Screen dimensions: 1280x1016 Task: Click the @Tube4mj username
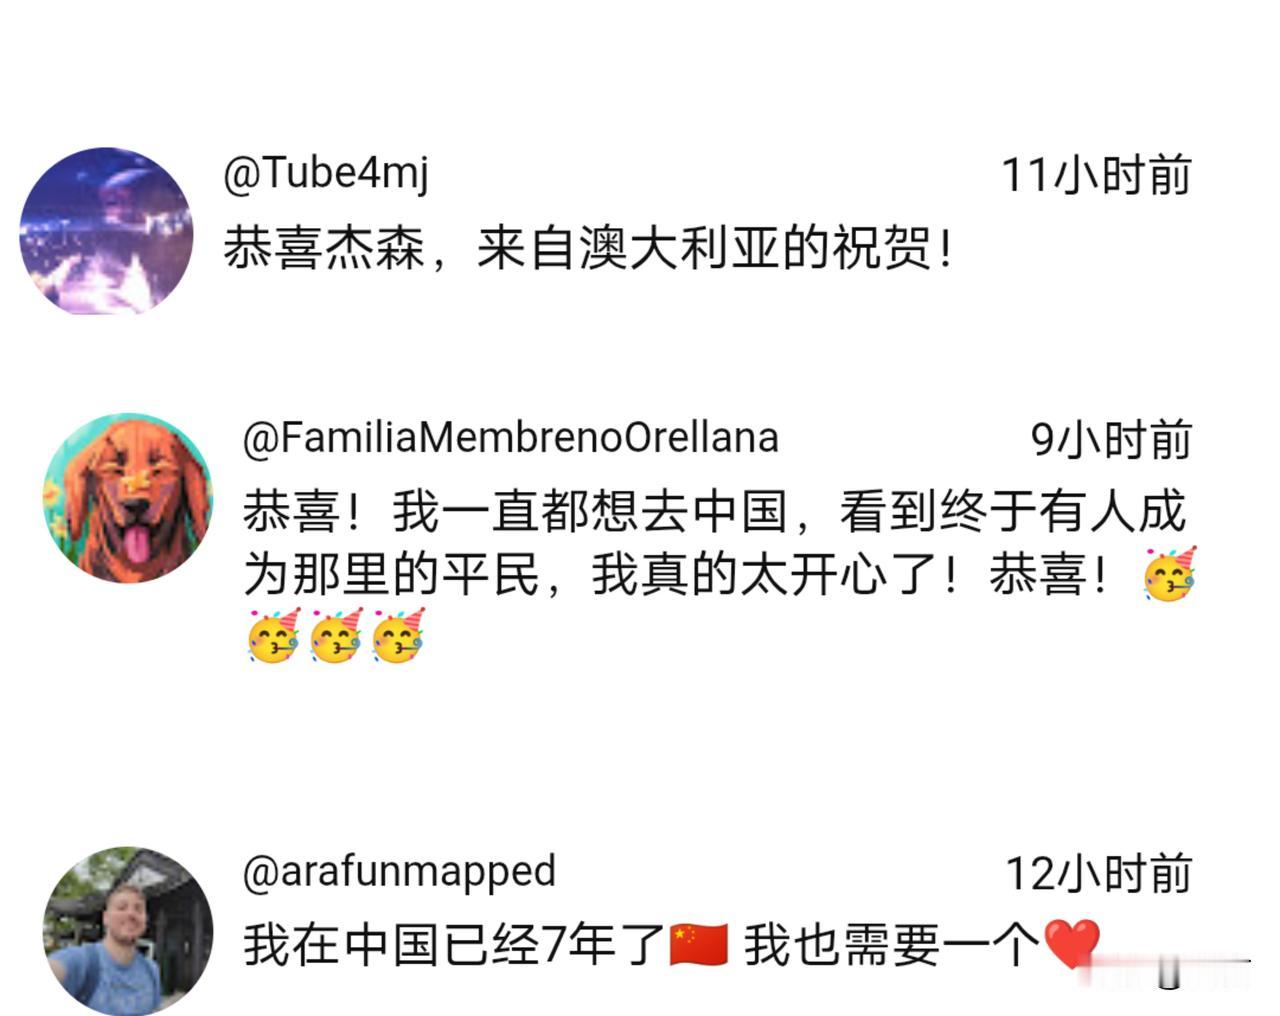coord(326,174)
